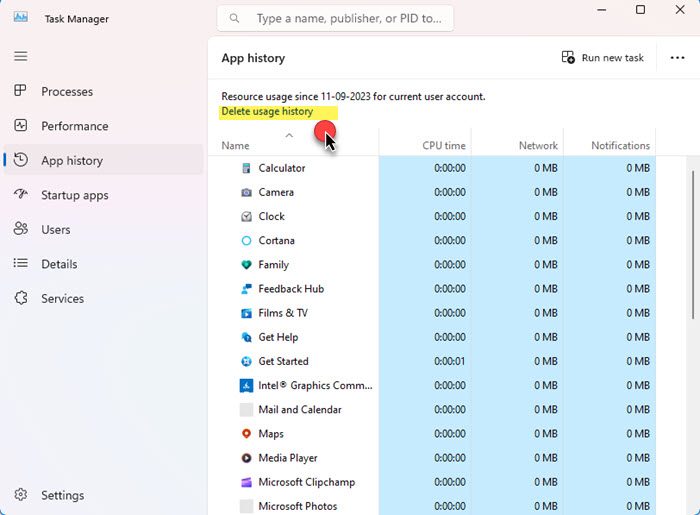Image resolution: width=700 pixels, height=515 pixels.
Task: Click the Startup apps gauge icon
Action: [21, 194]
